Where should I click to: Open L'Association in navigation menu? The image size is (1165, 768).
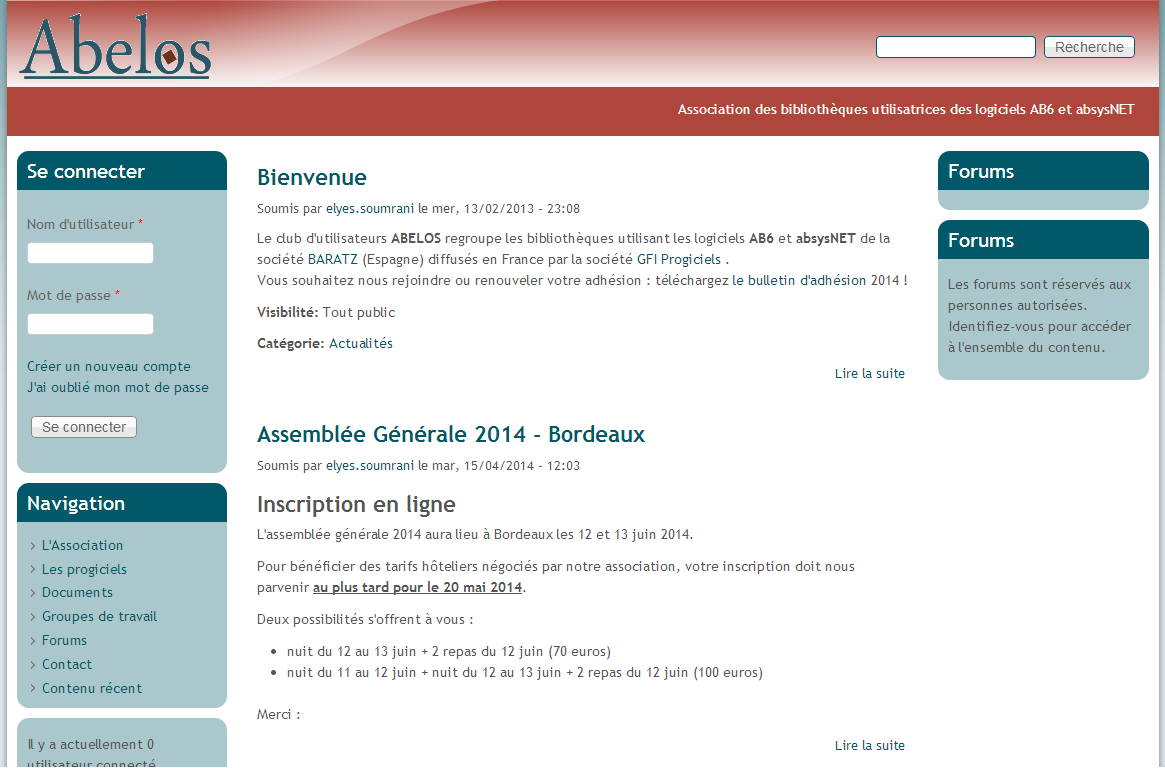tap(82, 545)
